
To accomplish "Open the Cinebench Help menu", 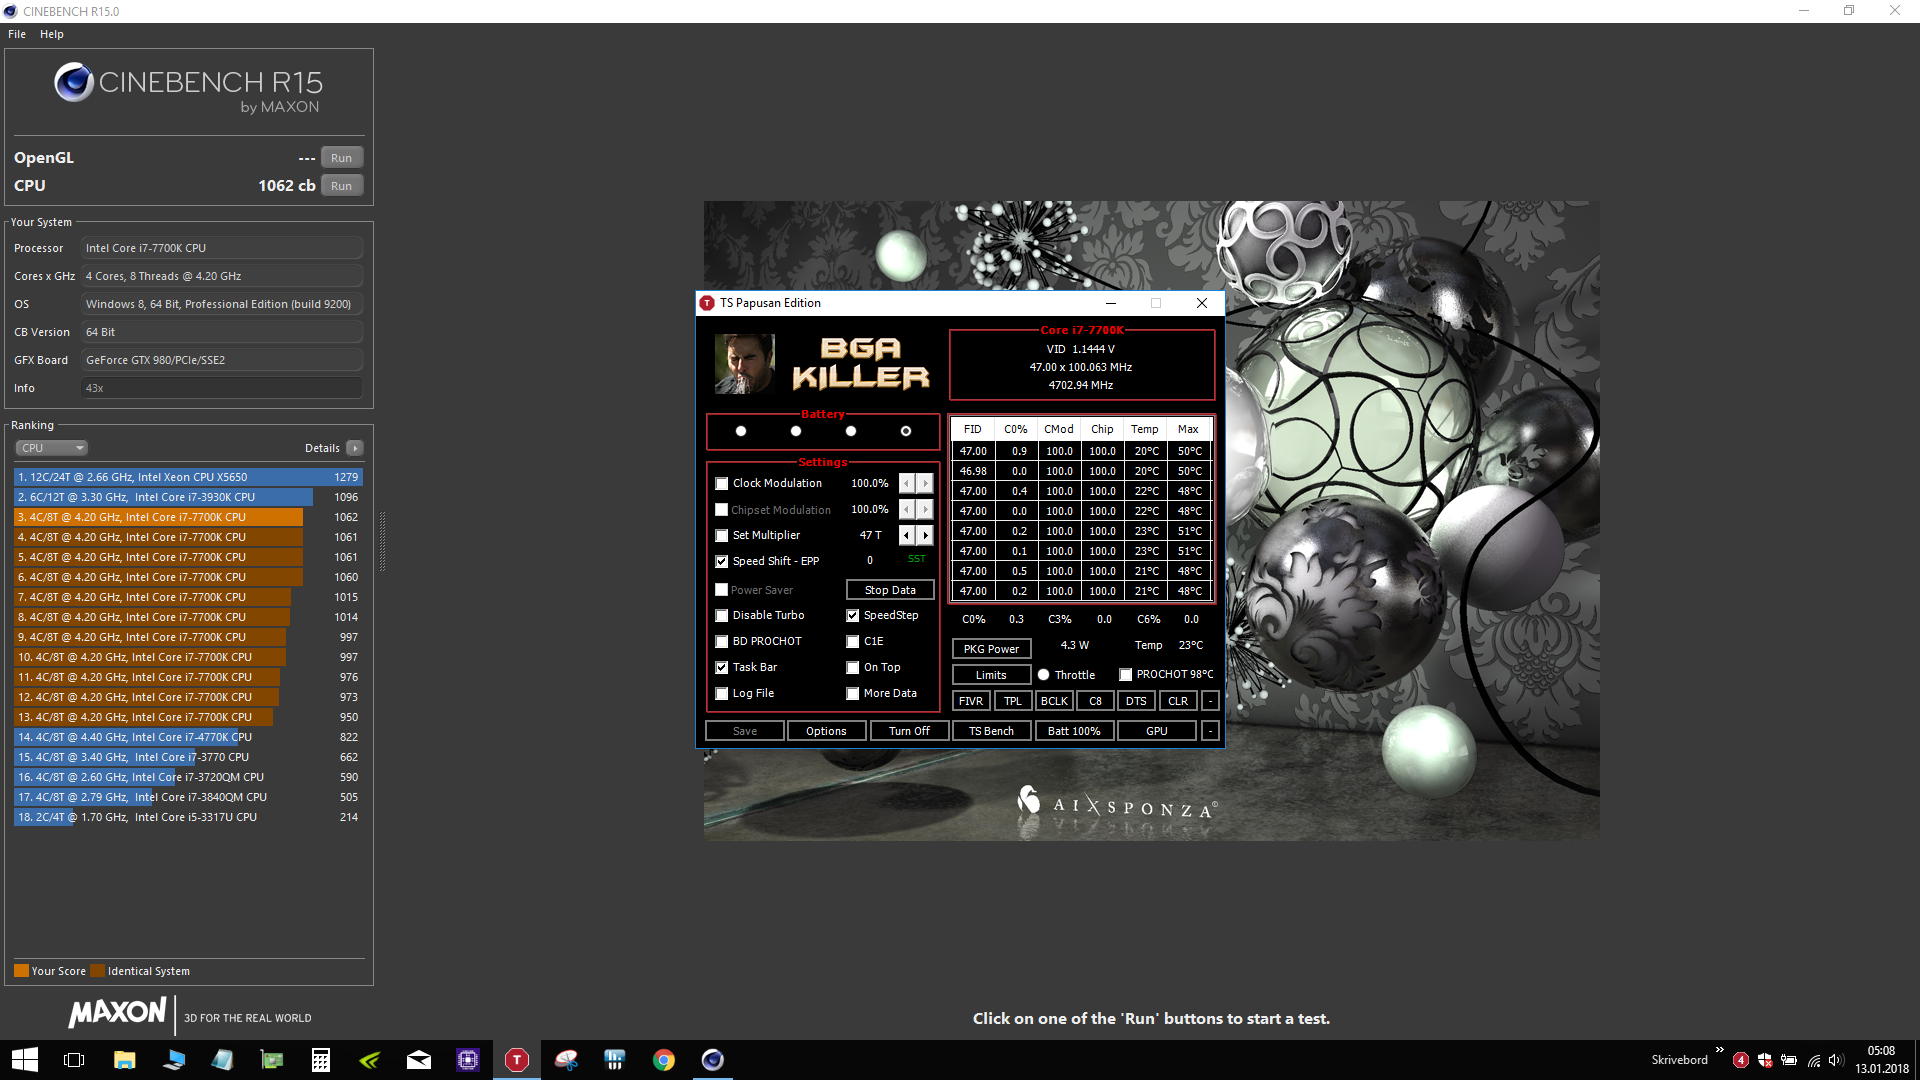I will coord(52,34).
